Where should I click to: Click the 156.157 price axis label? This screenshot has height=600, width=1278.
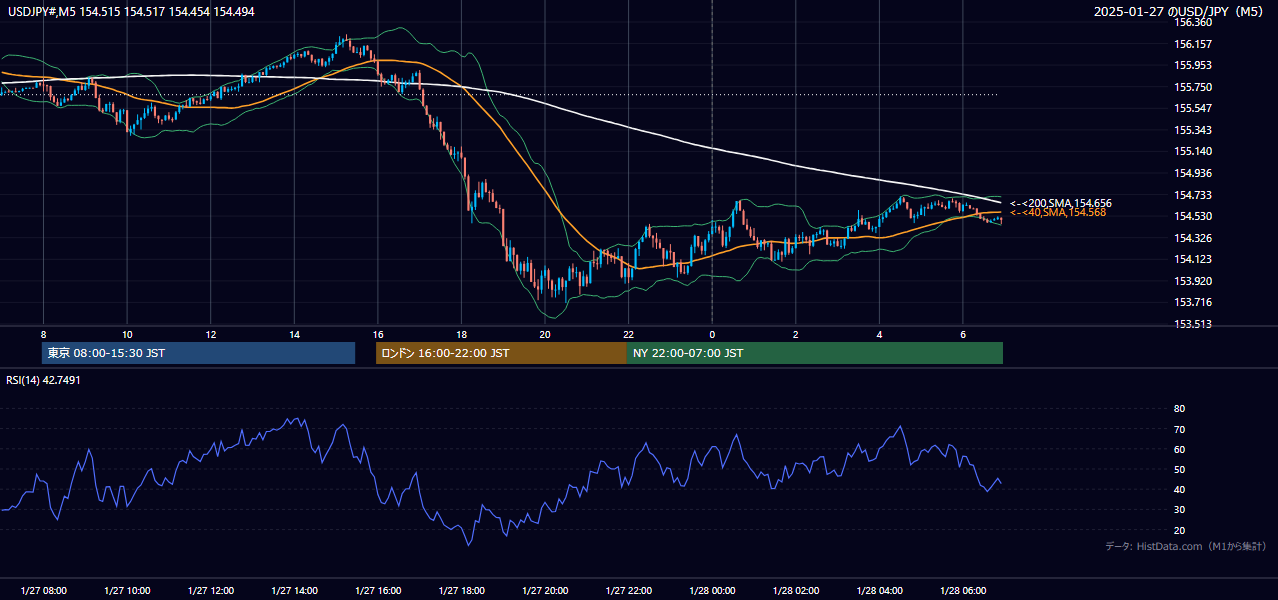(1194, 44)
